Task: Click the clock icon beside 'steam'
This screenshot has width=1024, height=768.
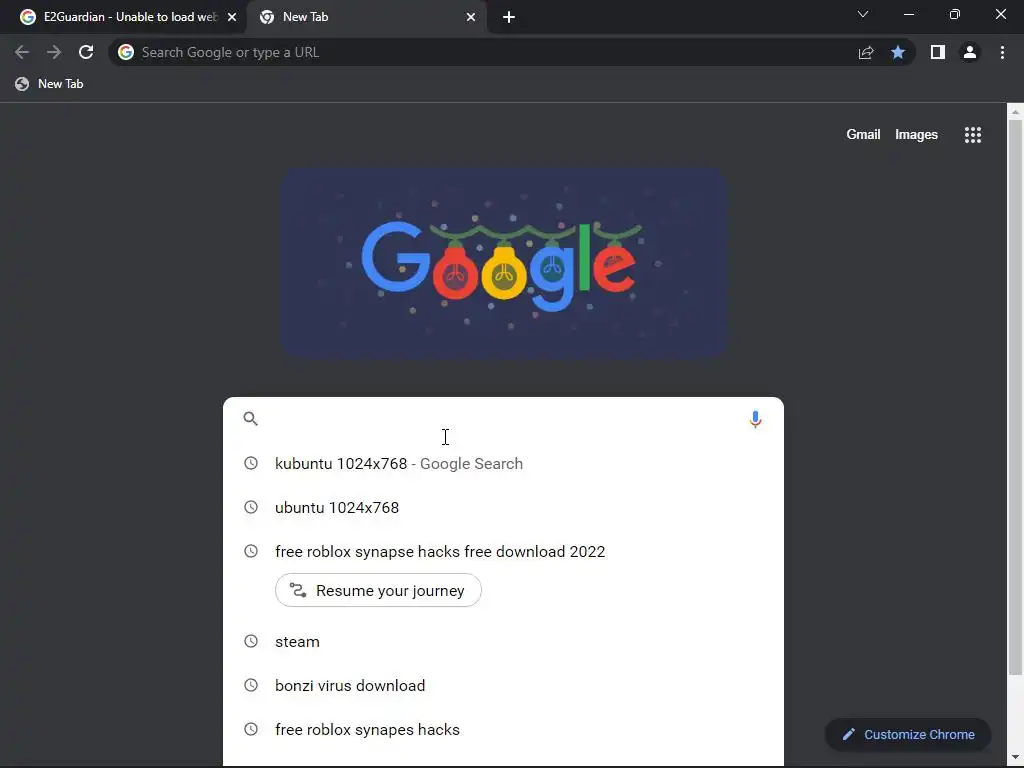Action: [x=251, y=641]
